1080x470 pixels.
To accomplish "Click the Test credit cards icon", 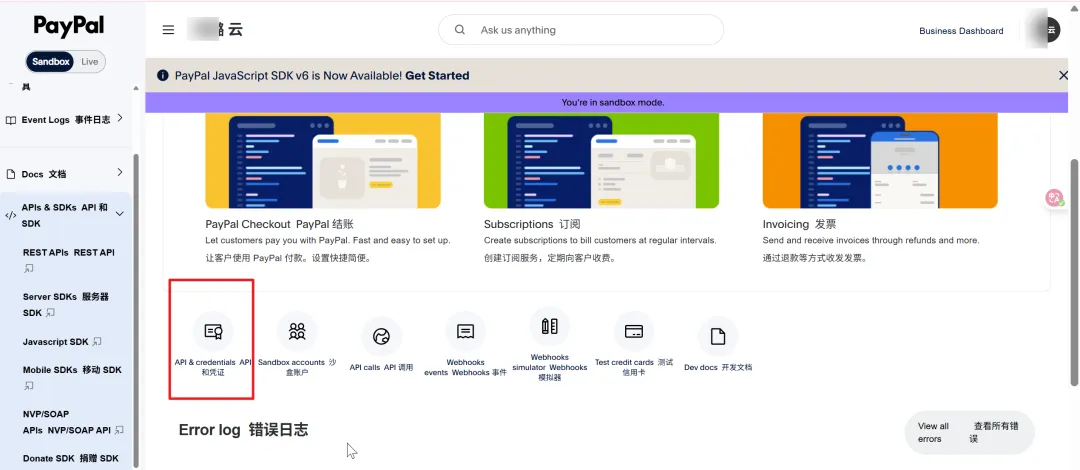I will click(633, 332).
